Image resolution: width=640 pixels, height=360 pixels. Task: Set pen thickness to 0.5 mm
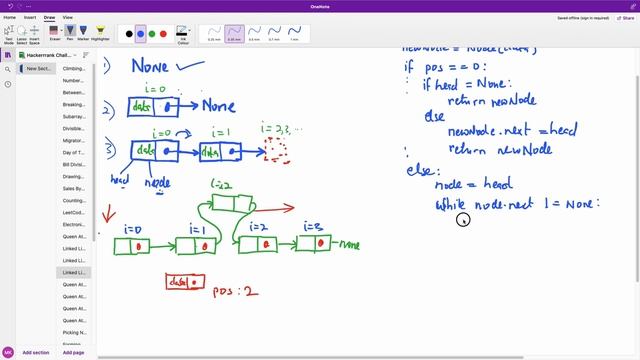(254, 34)
